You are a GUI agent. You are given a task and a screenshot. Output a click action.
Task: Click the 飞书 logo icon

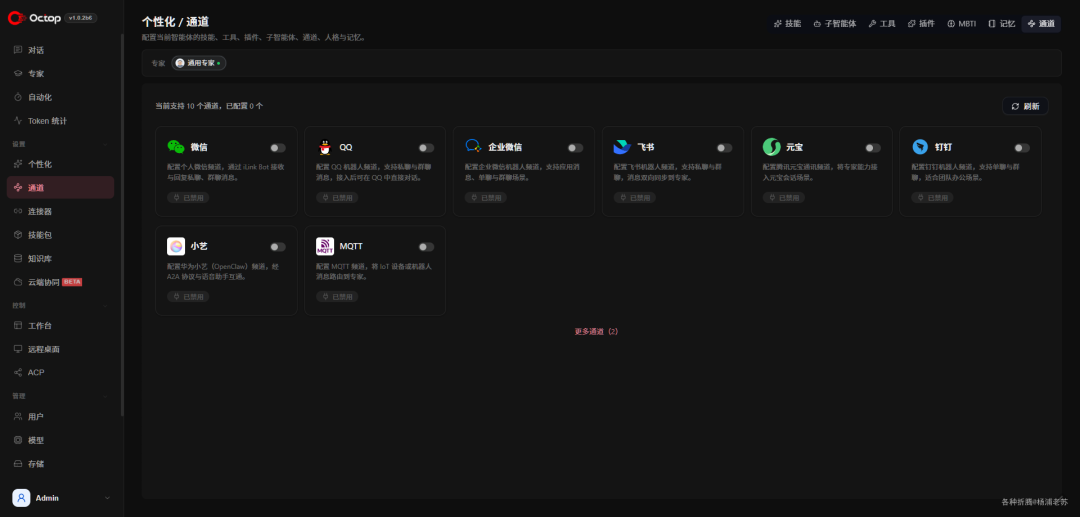[622, 147]
